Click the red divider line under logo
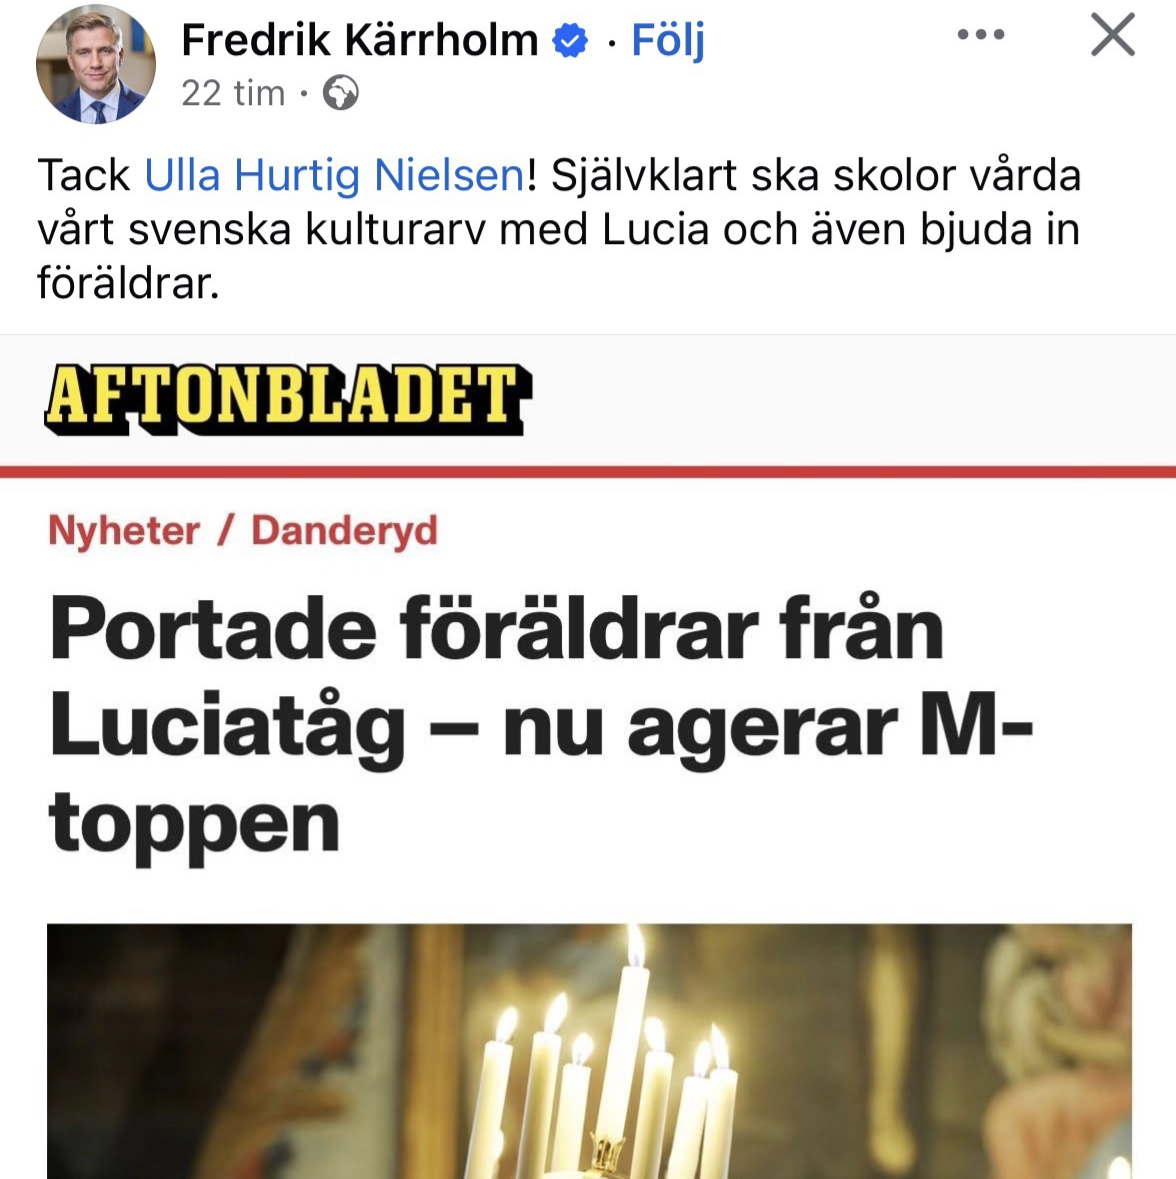This screenshot has width=1176, height=1179. pos(588,471)
